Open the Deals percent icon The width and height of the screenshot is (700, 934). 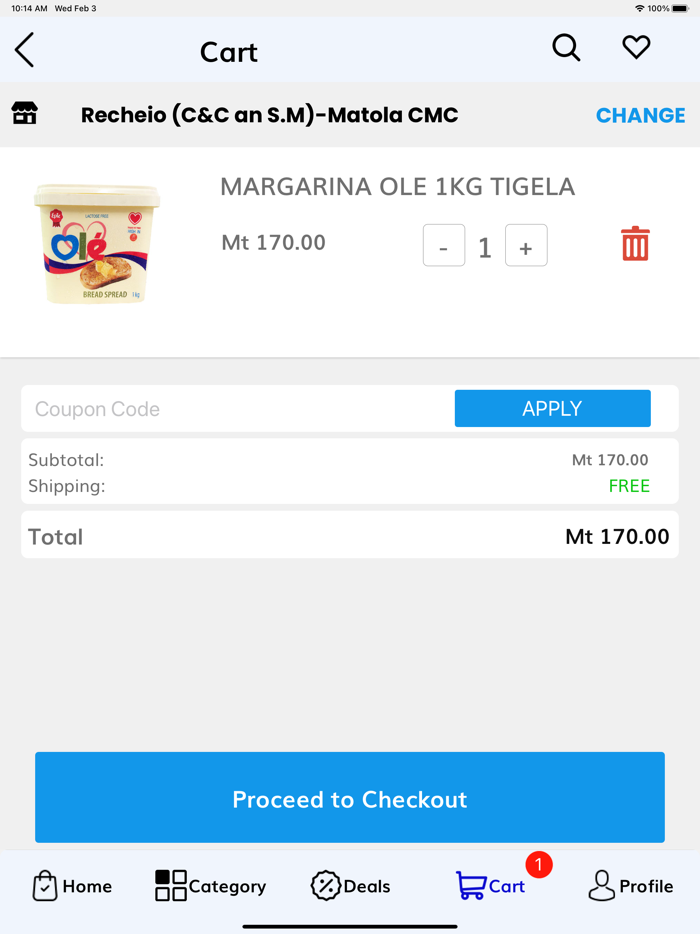click(x=349, y=886)
